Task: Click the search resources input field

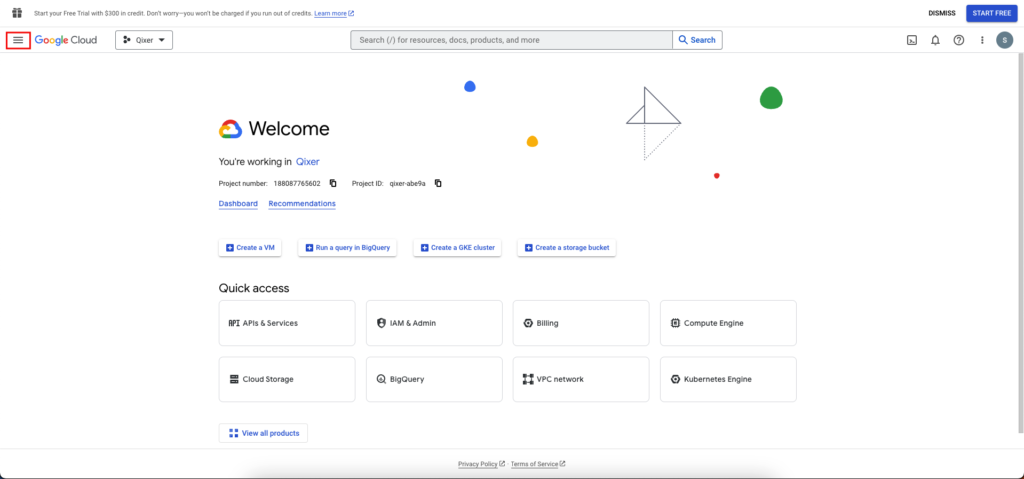Action: tap(511, 40)
